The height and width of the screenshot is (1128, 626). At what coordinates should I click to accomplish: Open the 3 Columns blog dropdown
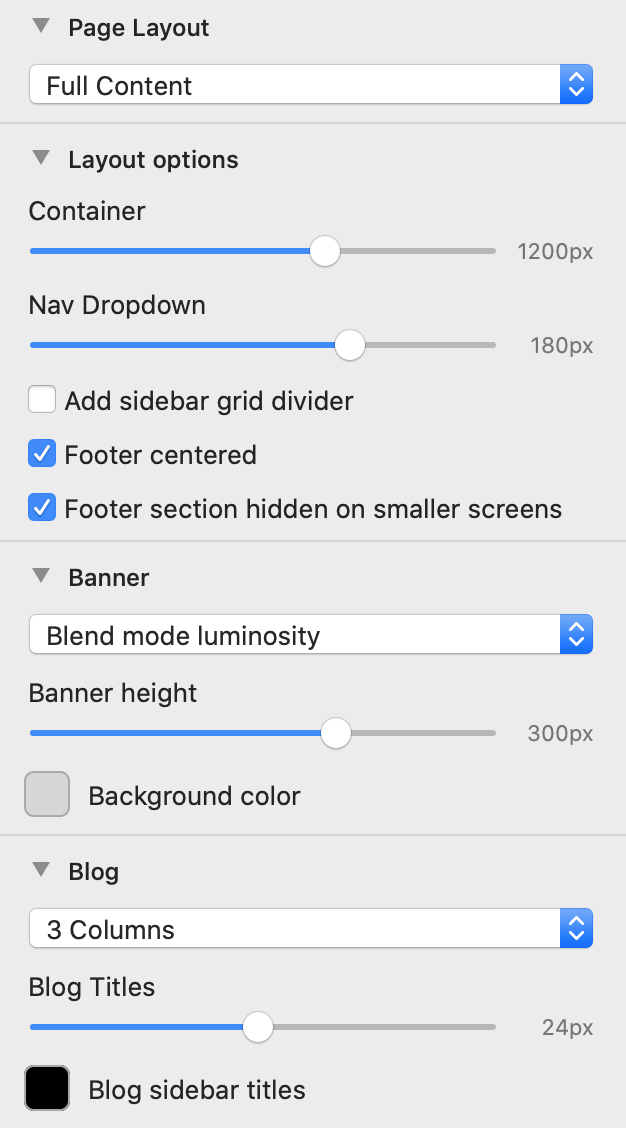(311, 929)
